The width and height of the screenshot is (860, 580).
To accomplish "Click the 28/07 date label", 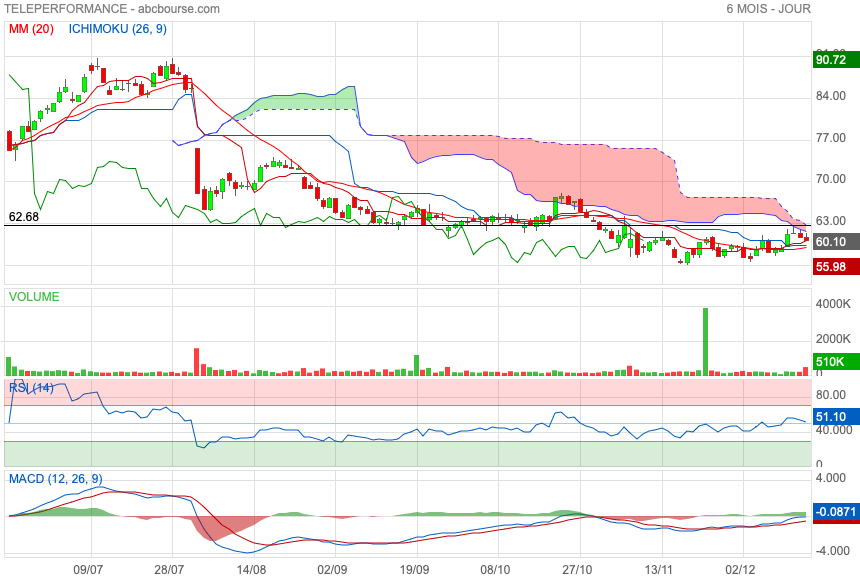I will pyautogui.click(x=169, y=570).
